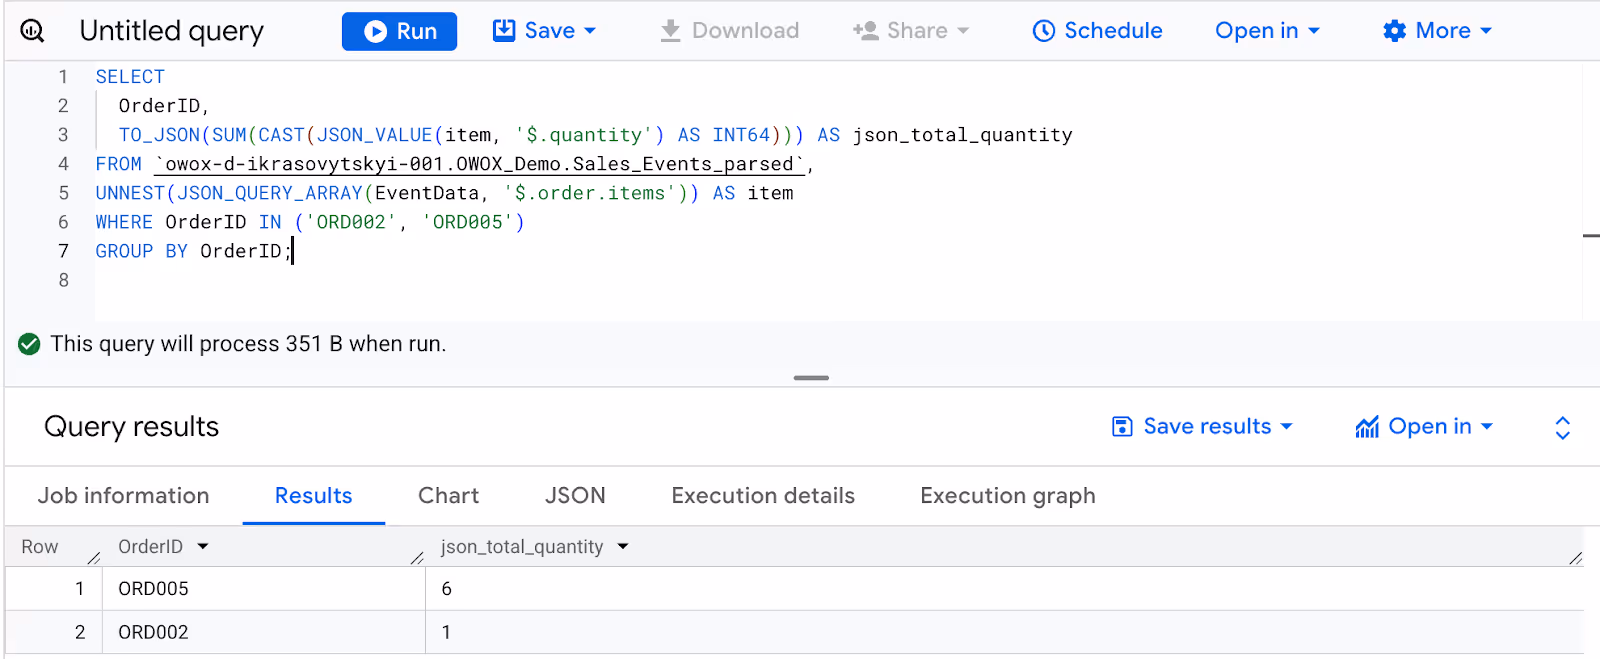The width and height of the screenshot is (1600, 659).
Task: Click the table name in the FROM clause
Action: [480, 164]
